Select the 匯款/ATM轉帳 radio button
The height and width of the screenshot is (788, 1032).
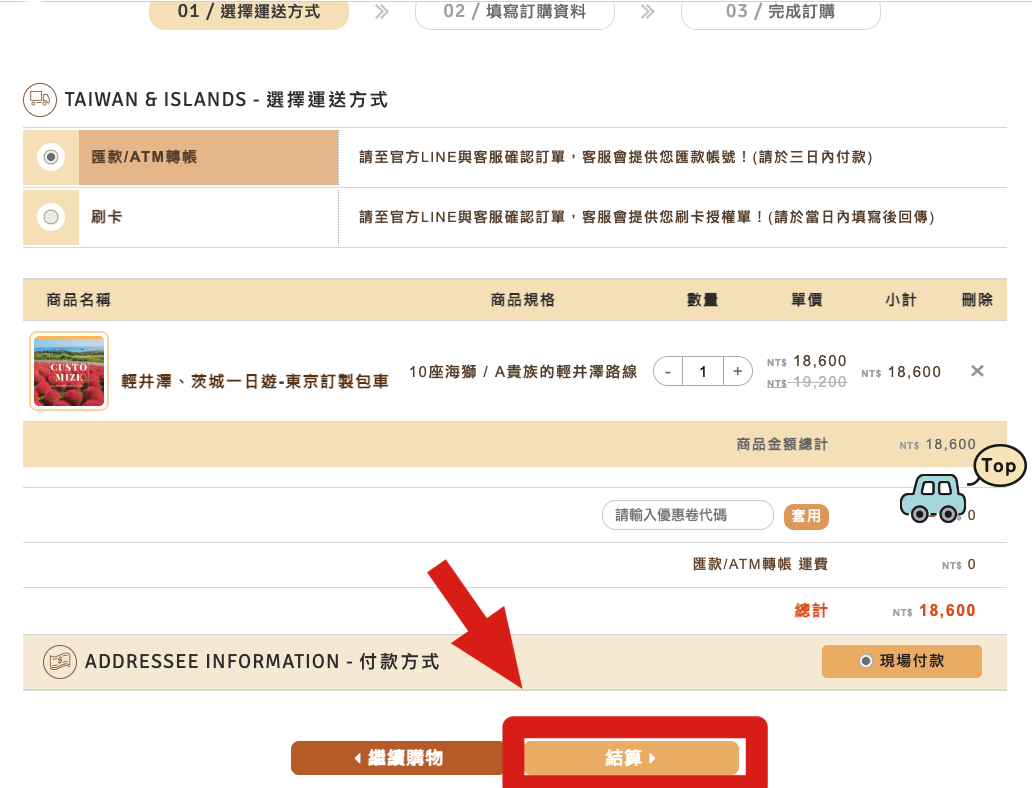51,157
